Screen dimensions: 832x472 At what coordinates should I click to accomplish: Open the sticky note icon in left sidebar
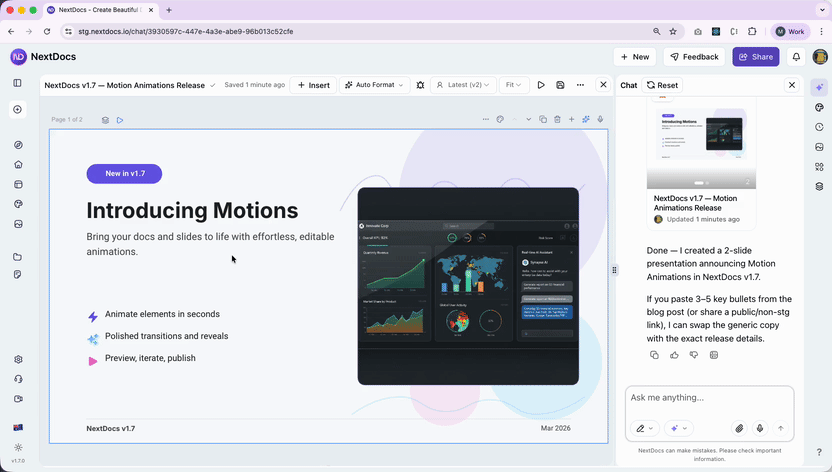18,275
